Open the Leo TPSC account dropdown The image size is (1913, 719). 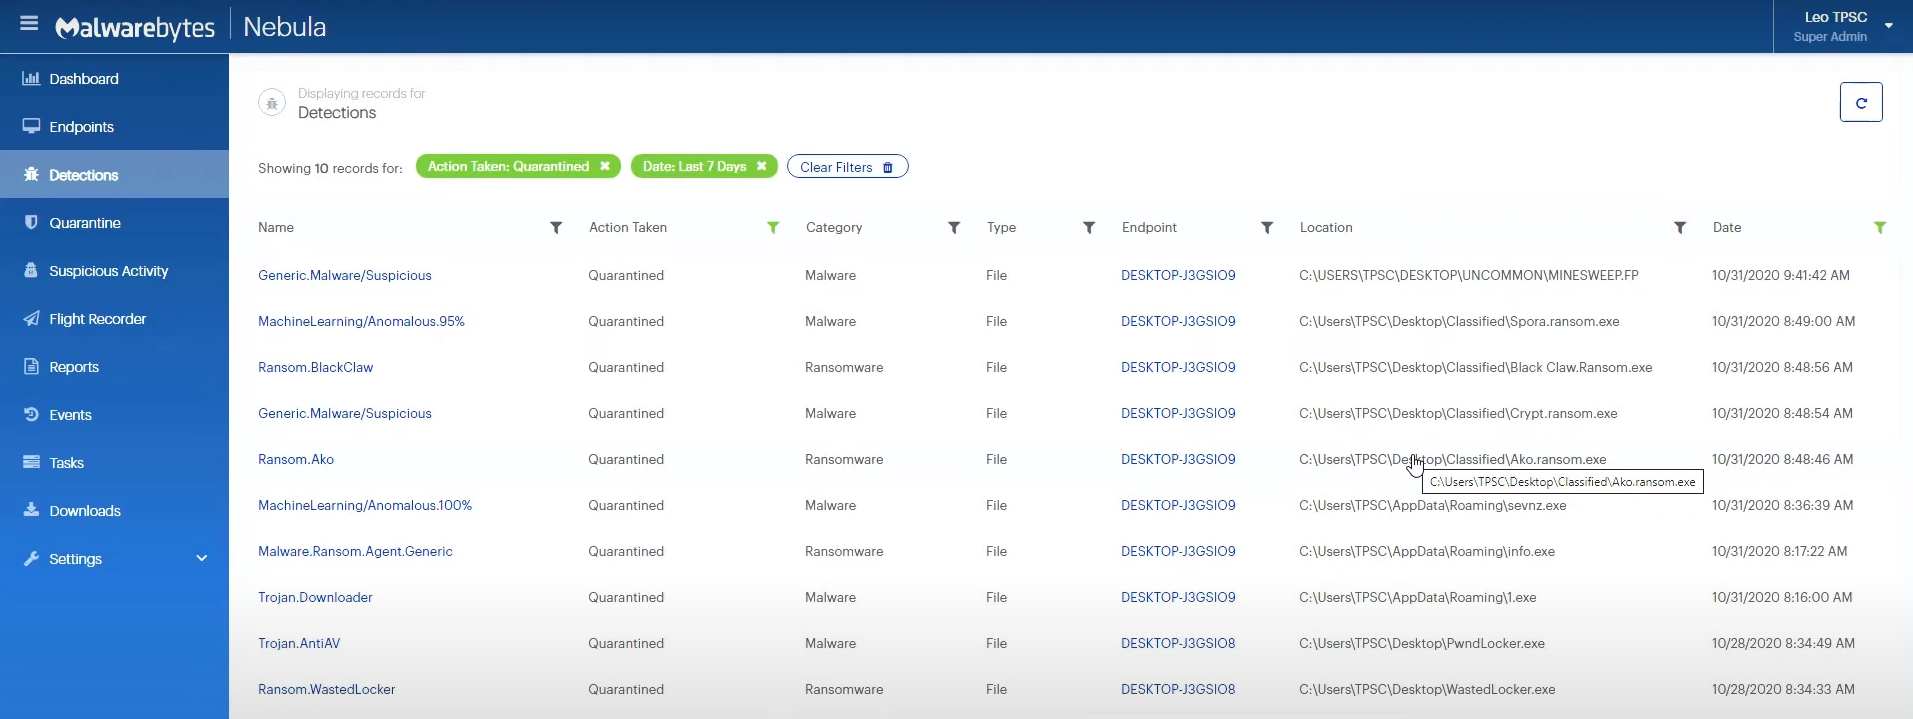tap(1888, 26)
